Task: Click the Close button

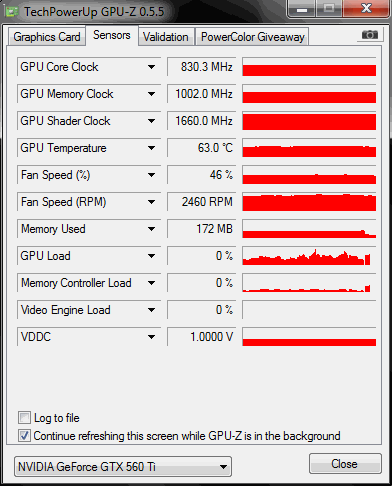Action: pos(345,464)
